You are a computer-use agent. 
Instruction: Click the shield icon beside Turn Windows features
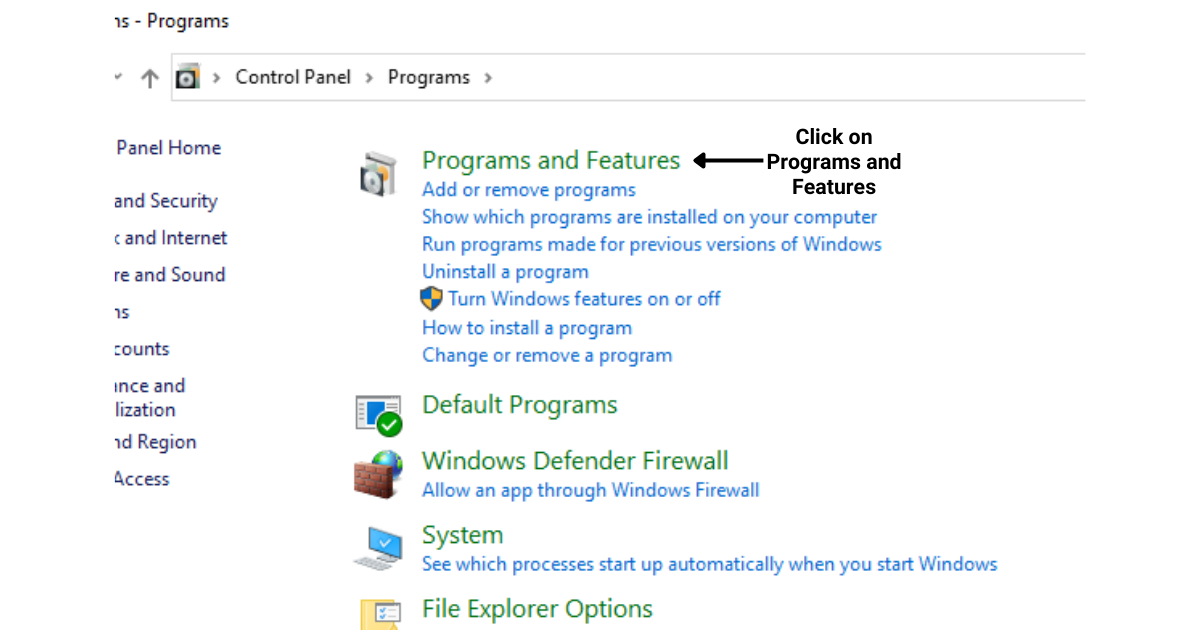pos(431,298)
